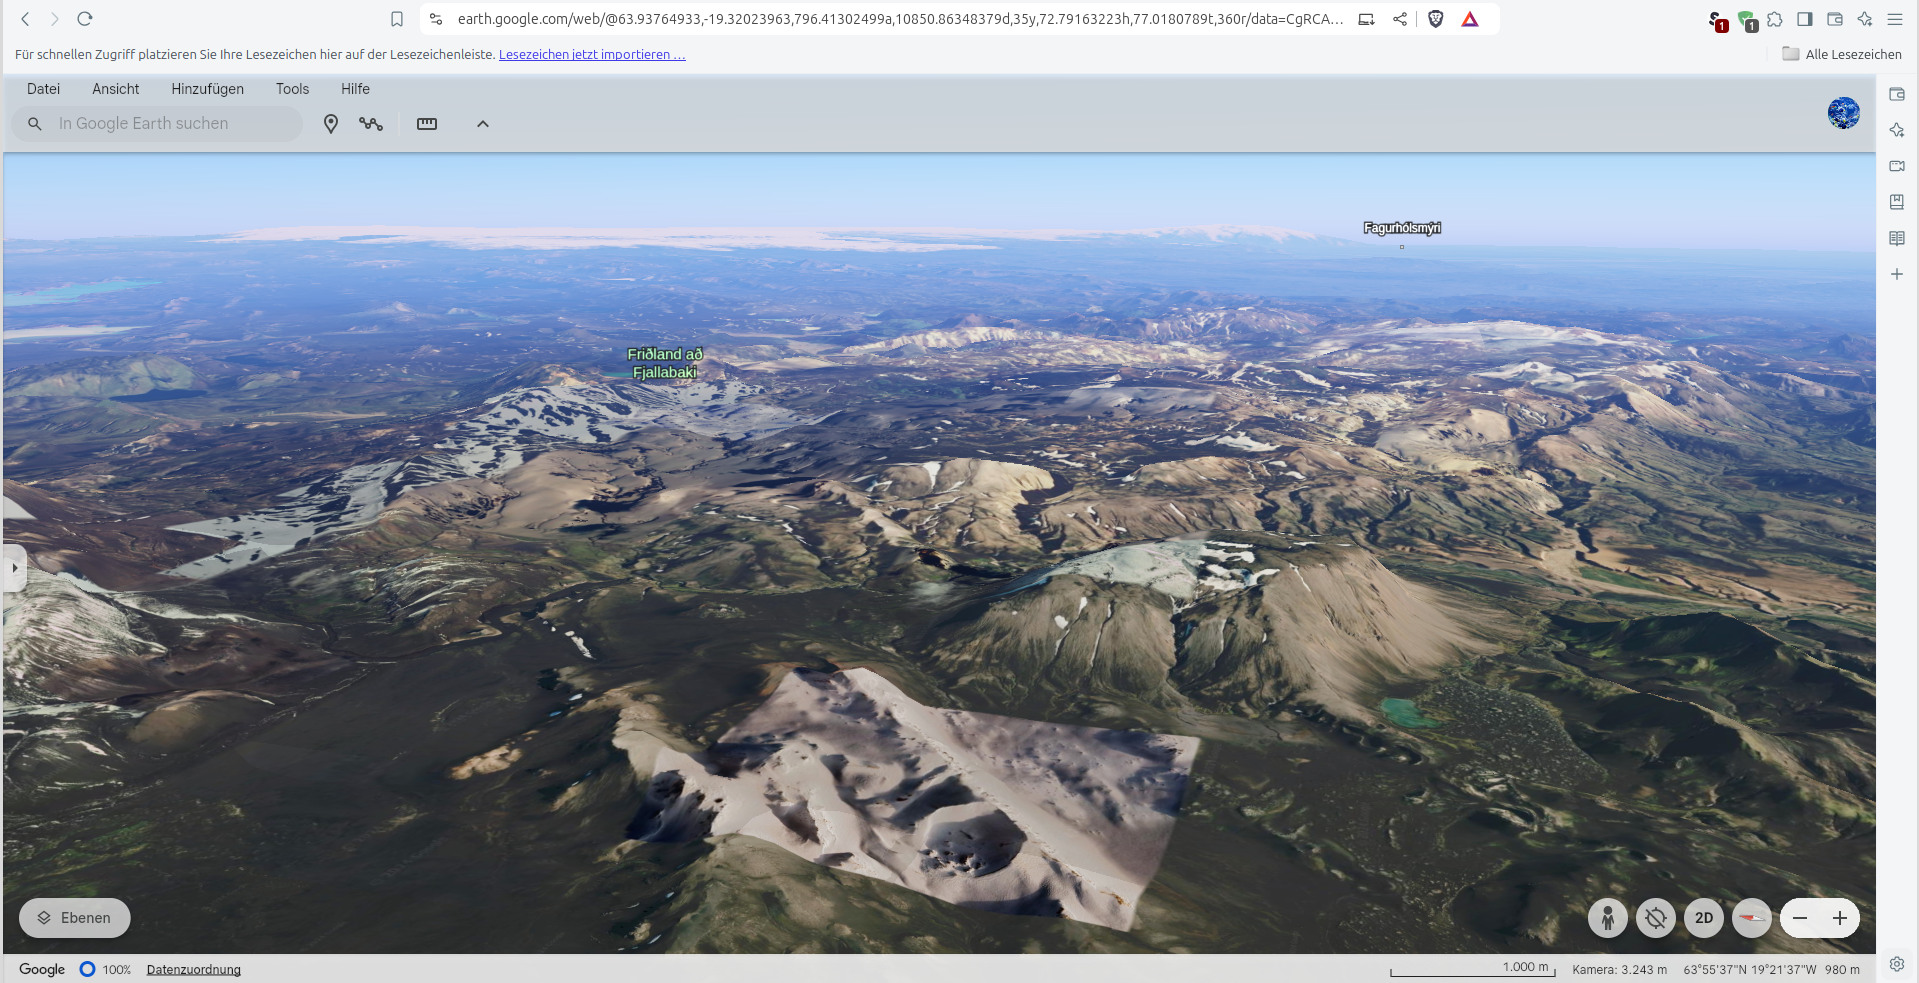Click the address bar URL
The width and height of the screenshot is (1919, 983).
tap(900, 19)
